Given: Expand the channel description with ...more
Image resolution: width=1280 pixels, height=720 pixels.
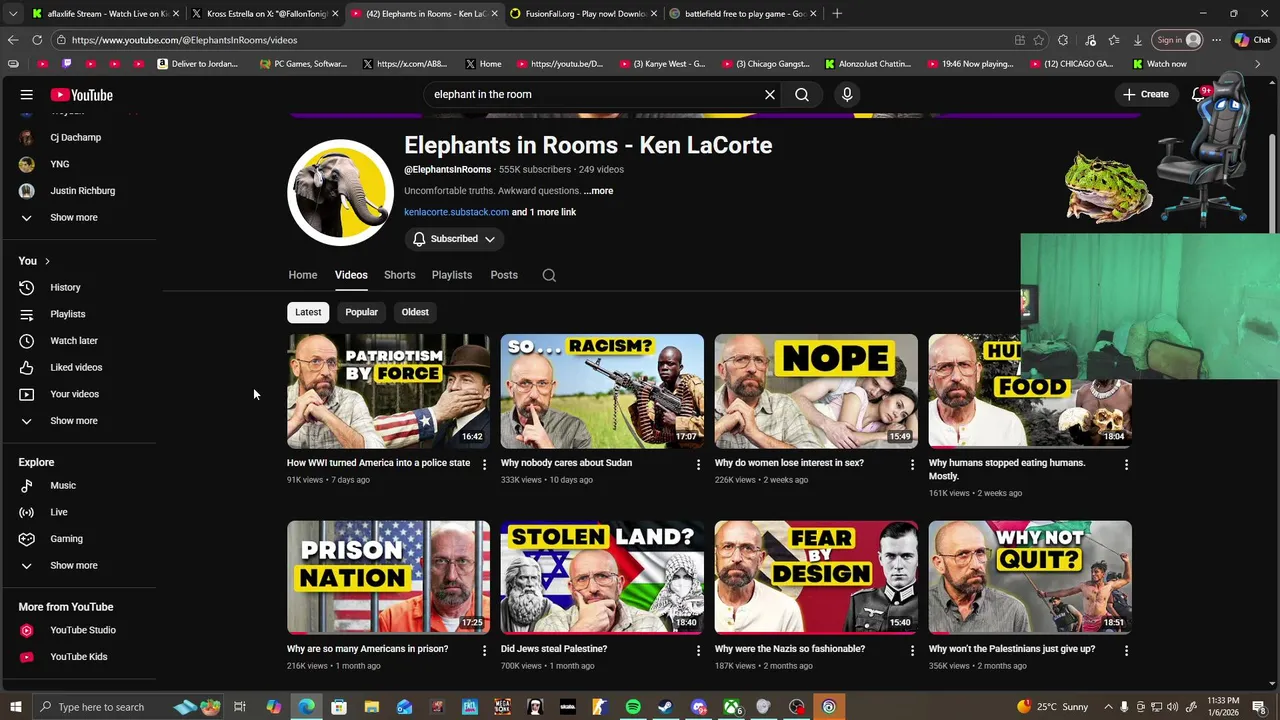Looking at the screenshot, I should pyautogui.click(x=599, y=191).
